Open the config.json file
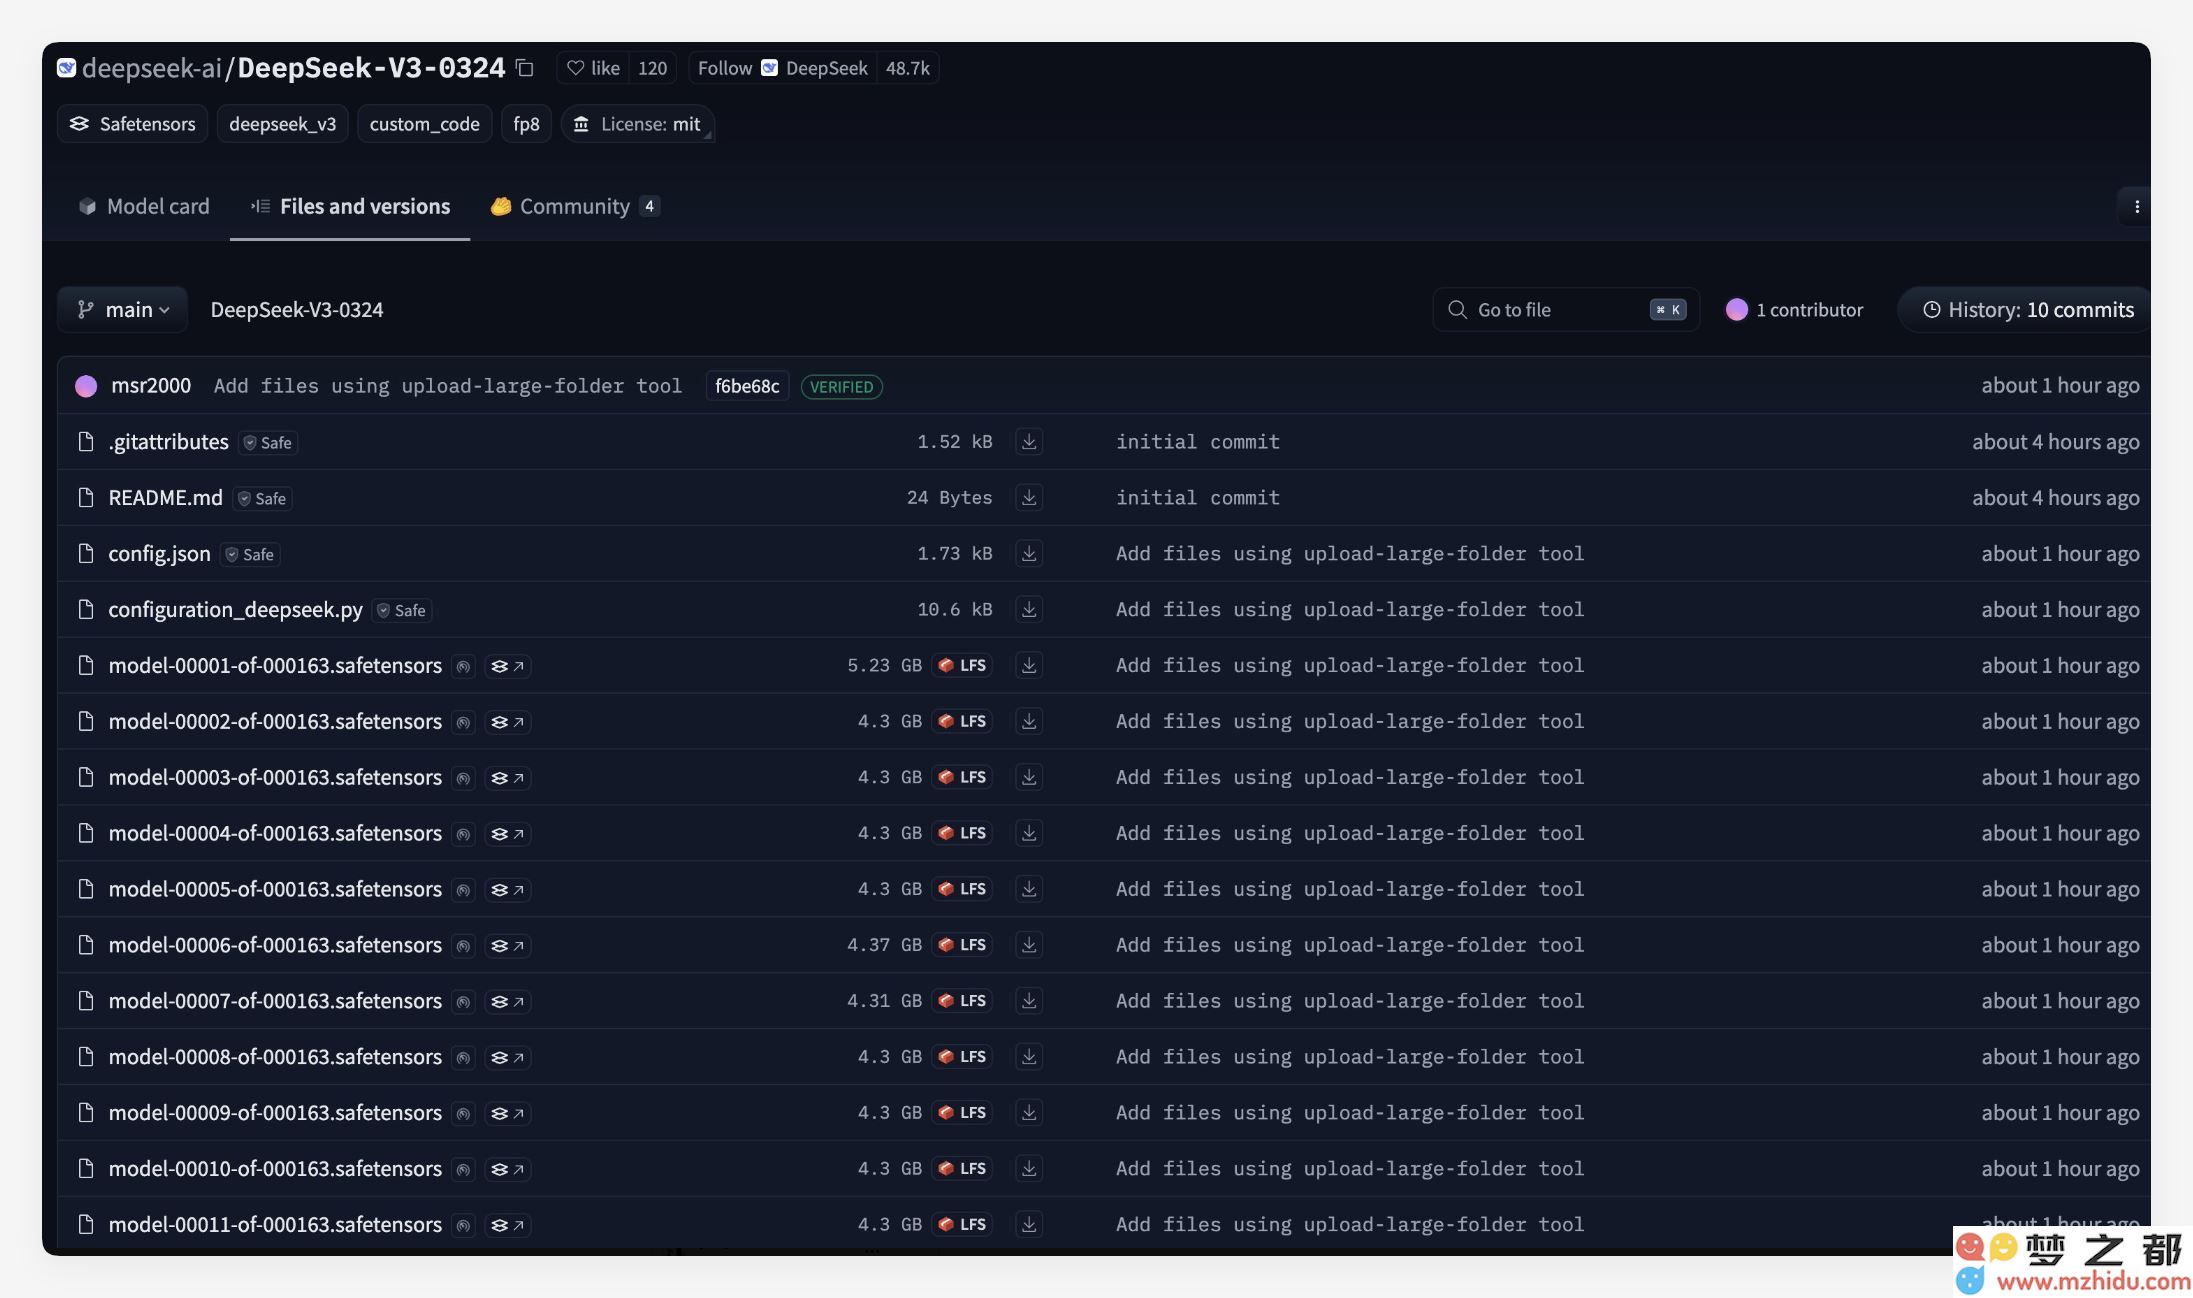The width and height of the screenshot is (2193, 1298). pyautogui.click(x=159, y=554)
